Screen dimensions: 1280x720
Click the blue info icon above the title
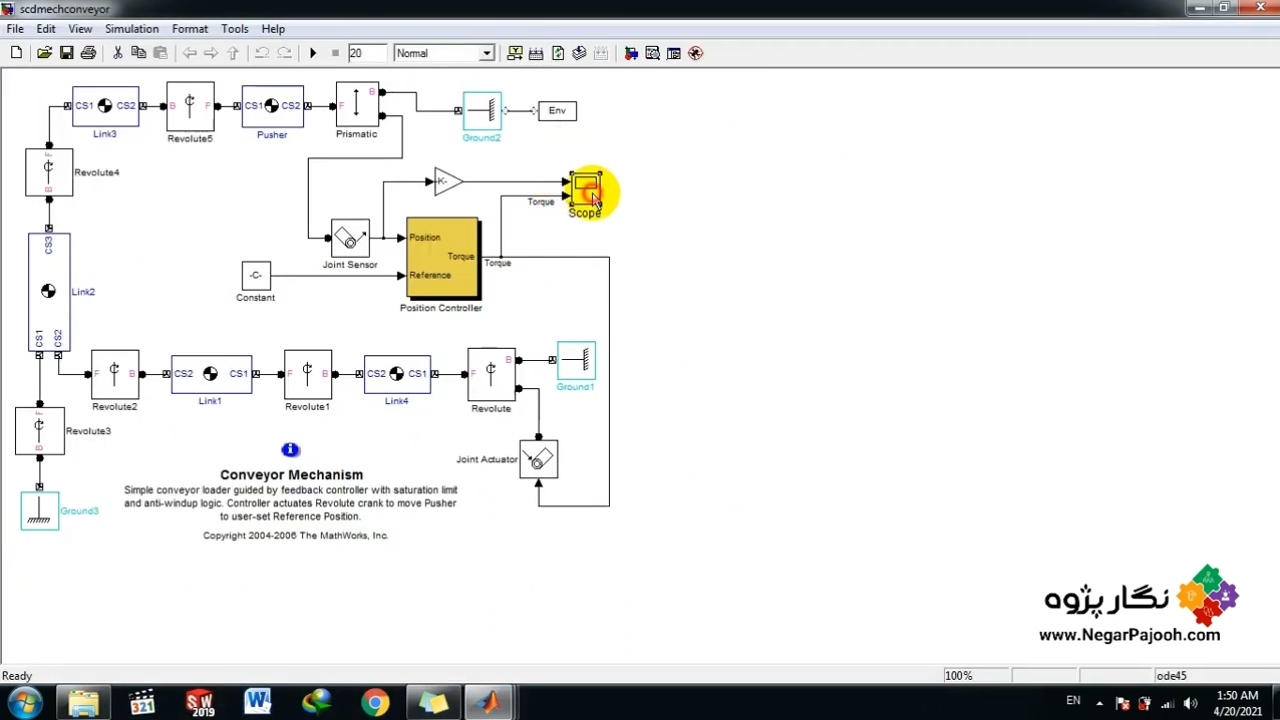[290, 450]
